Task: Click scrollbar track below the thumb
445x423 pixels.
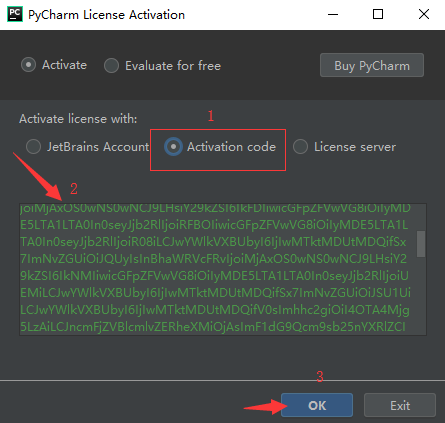Action: pos(421,296)
